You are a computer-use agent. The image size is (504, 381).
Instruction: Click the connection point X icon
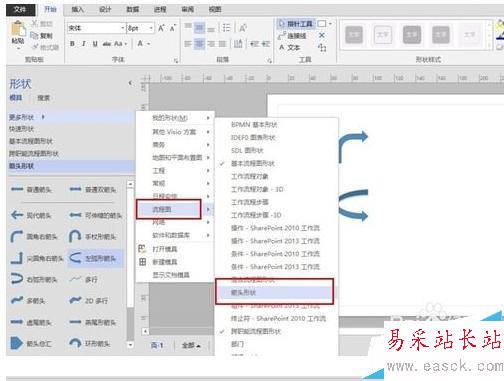[322, 35]
